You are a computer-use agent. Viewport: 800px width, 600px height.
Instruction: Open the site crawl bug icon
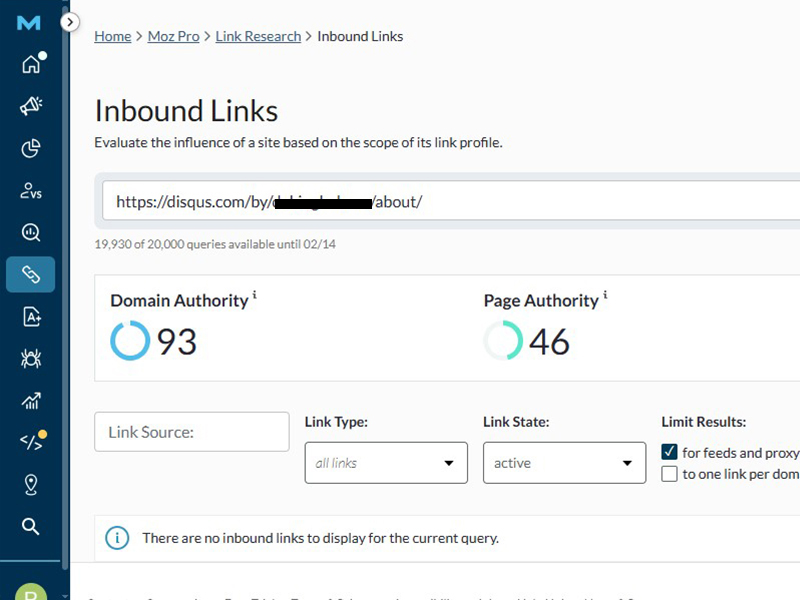tap(31, 359)
